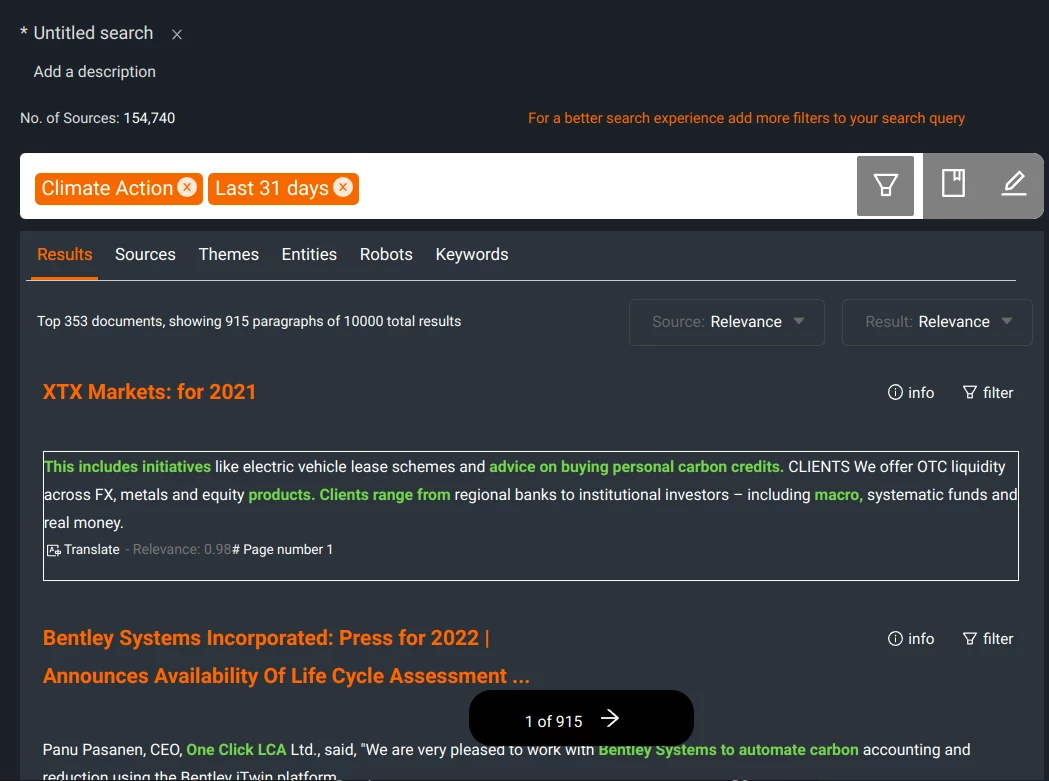1049x781 pixels.
Task: Click the pencil edit search icon
Action: point(1014,184)
